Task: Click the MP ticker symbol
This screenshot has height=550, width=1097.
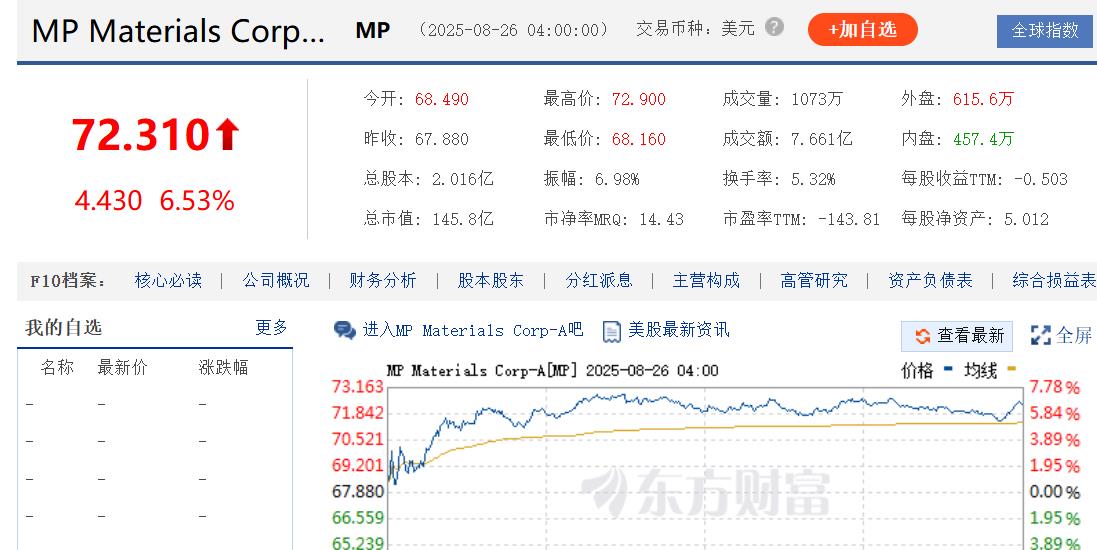Action: [x=373, y=30]
